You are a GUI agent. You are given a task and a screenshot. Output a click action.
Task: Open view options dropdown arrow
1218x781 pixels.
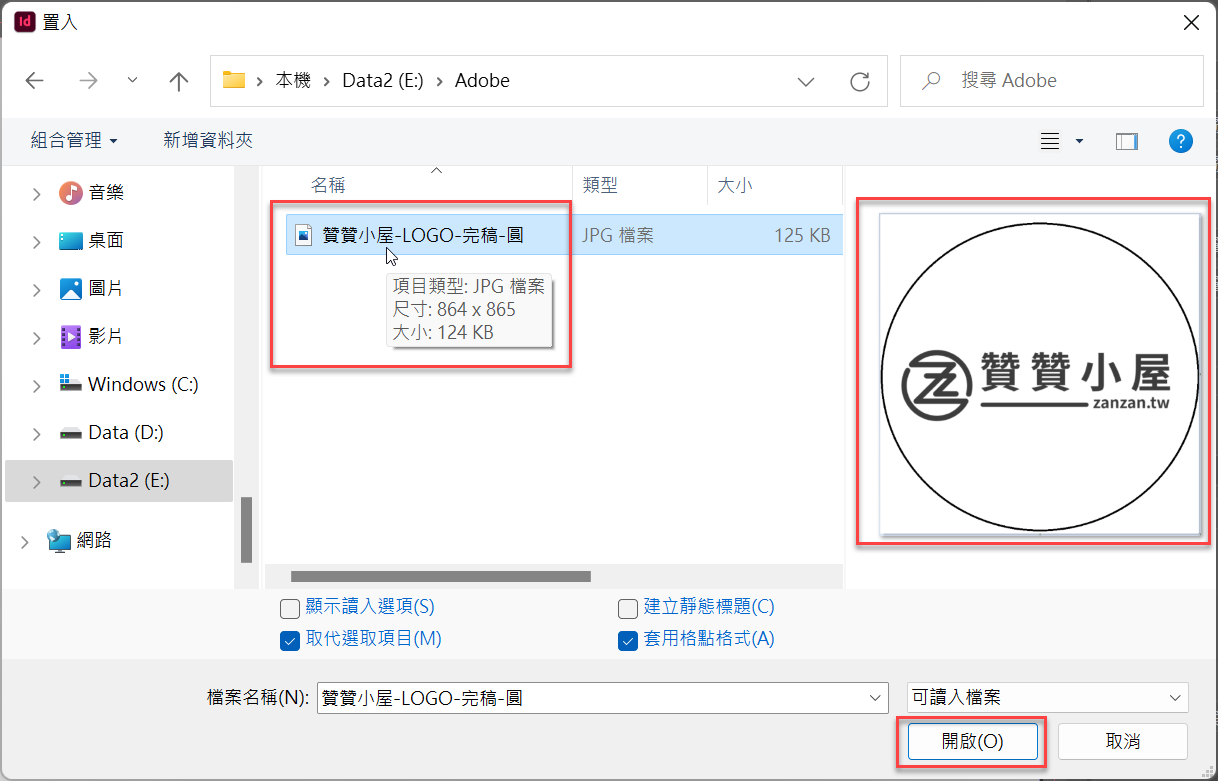point(1079,142)
